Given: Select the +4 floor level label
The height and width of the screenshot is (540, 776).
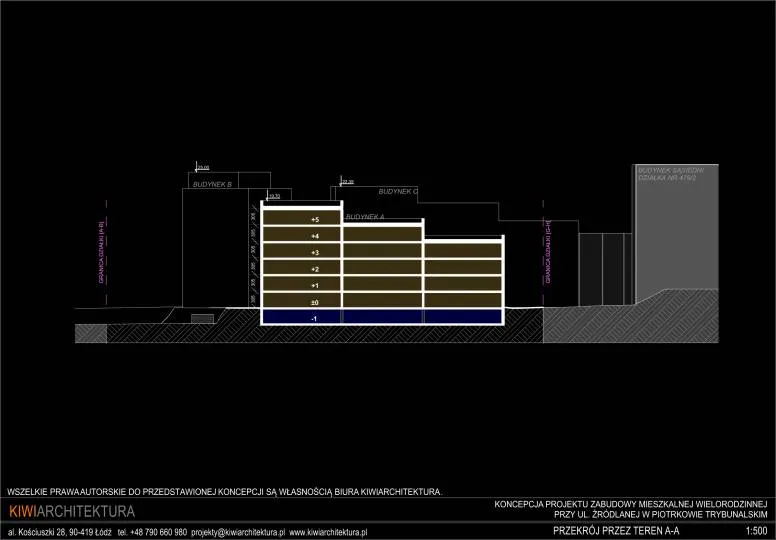Looking at the screenshot, I should coord(315,236).
